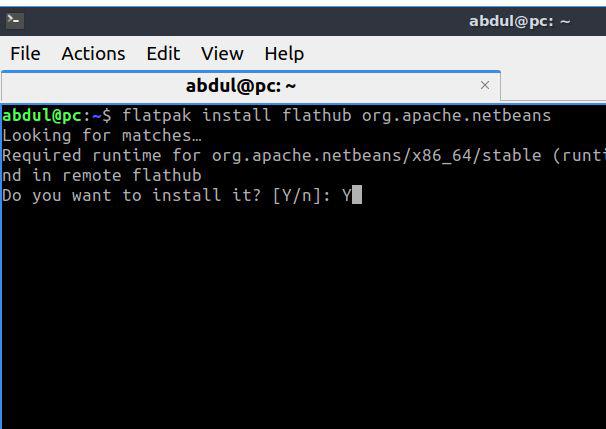Open the Edit menu
Image resolution: width=606 pixels, height=429 pixels.
click(163, 54)
